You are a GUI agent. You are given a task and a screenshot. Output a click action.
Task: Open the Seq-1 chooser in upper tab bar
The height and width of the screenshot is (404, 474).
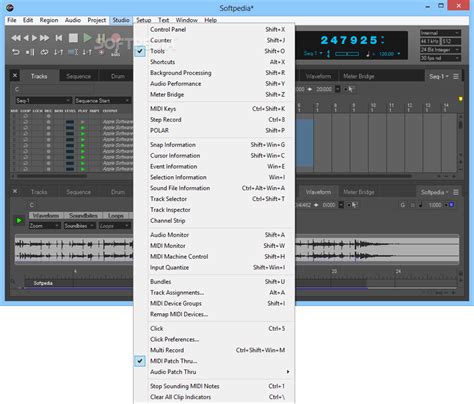pyautogui.click(x=439, y=76)
